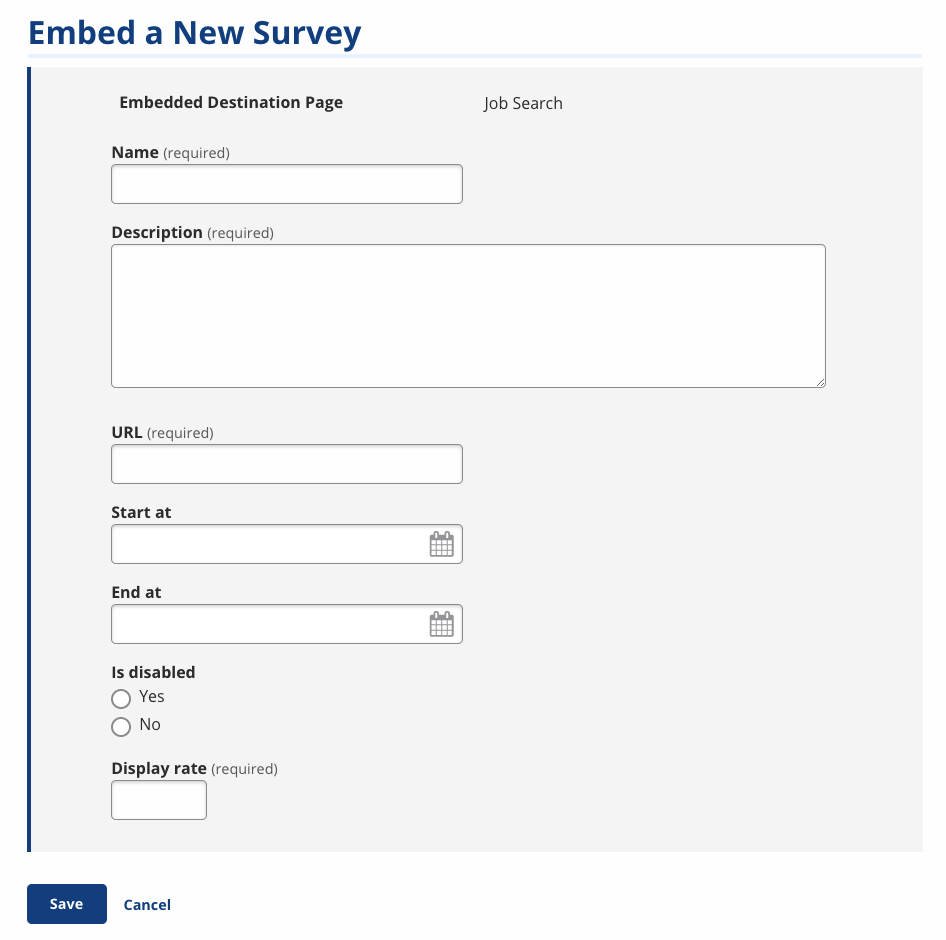Click the Embedded Destination Page label

(231, 102)
